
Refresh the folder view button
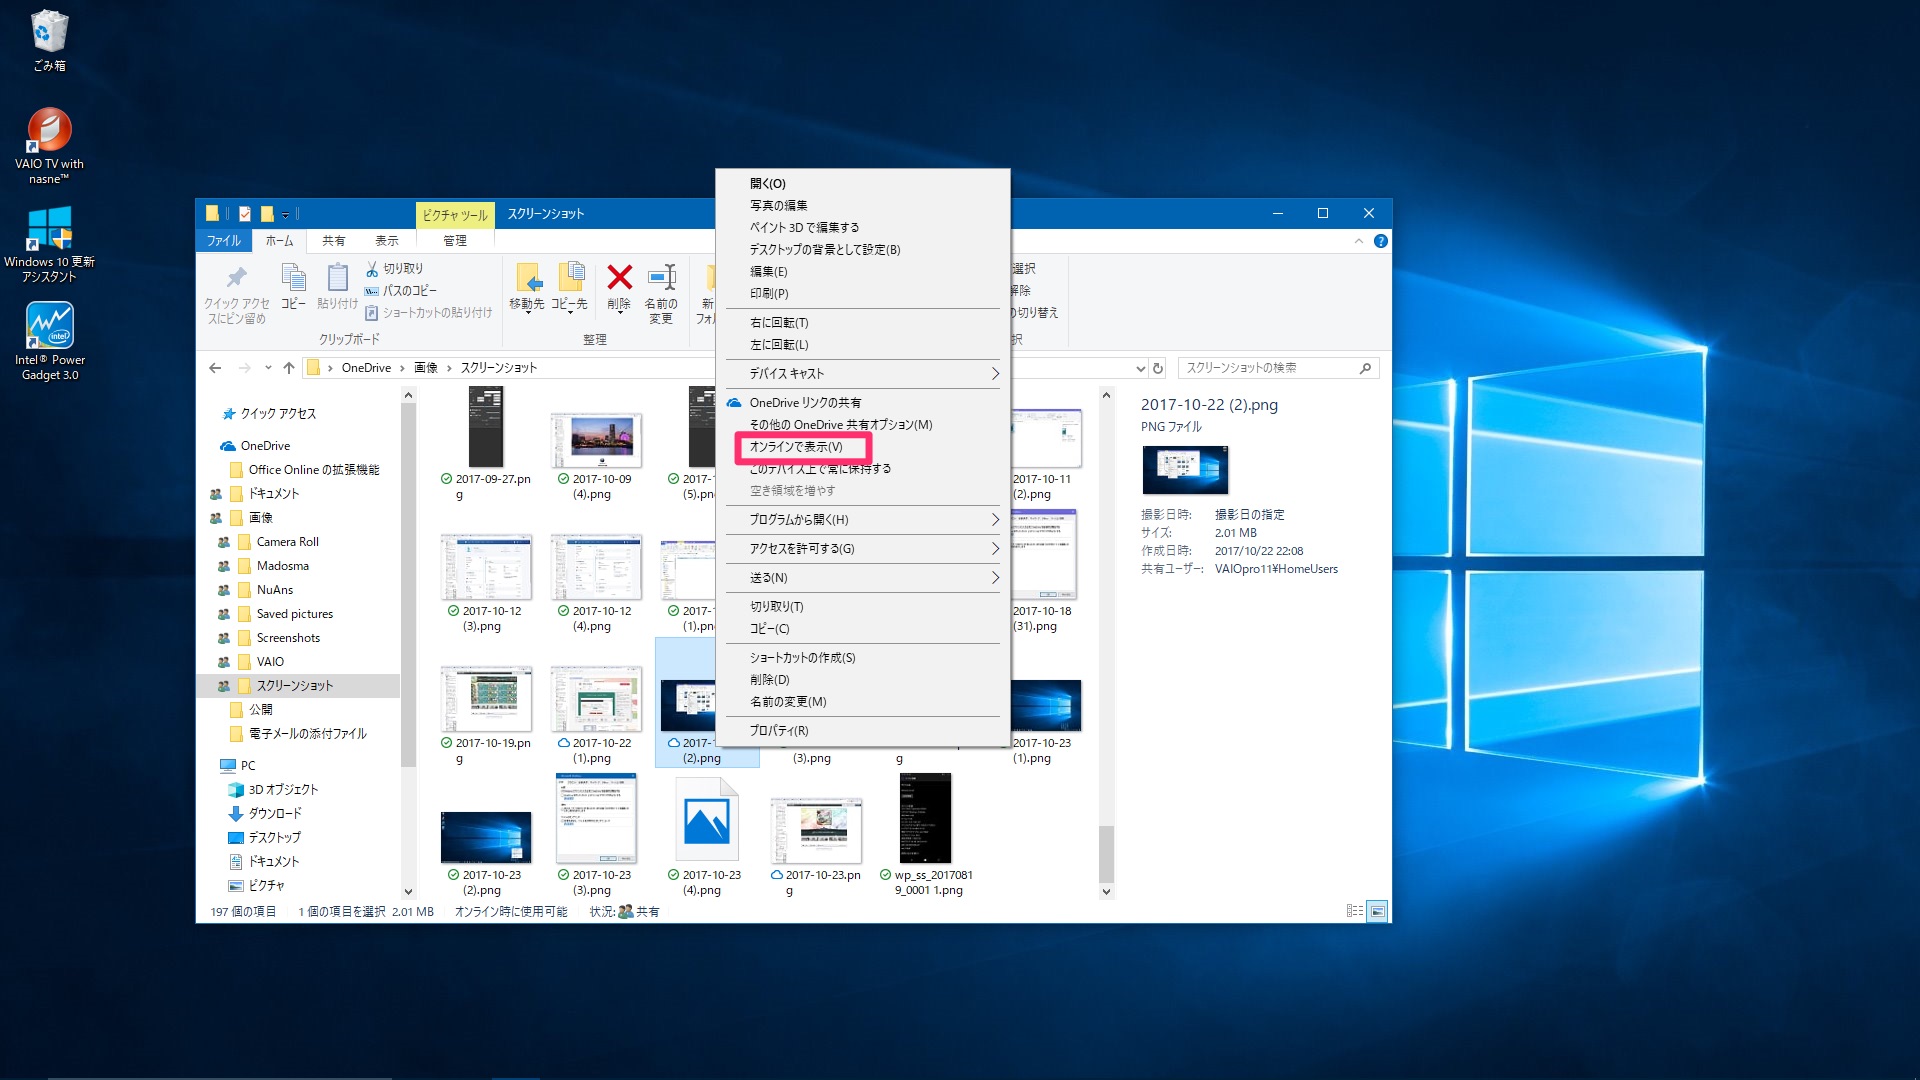click(1158, 368)
